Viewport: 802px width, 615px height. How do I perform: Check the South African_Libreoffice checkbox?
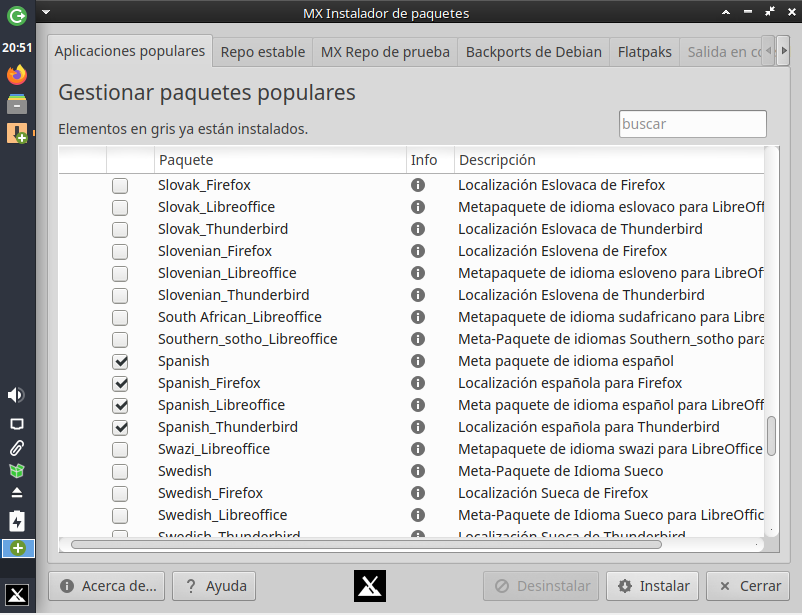(120, 318)
